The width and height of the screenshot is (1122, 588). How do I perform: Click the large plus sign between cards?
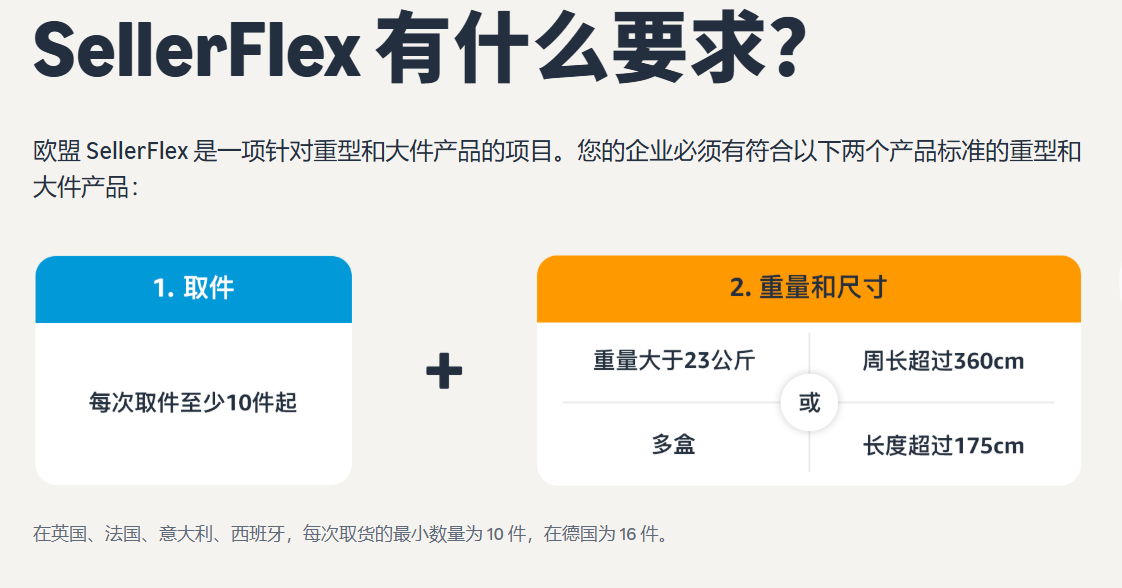(444, 372)
